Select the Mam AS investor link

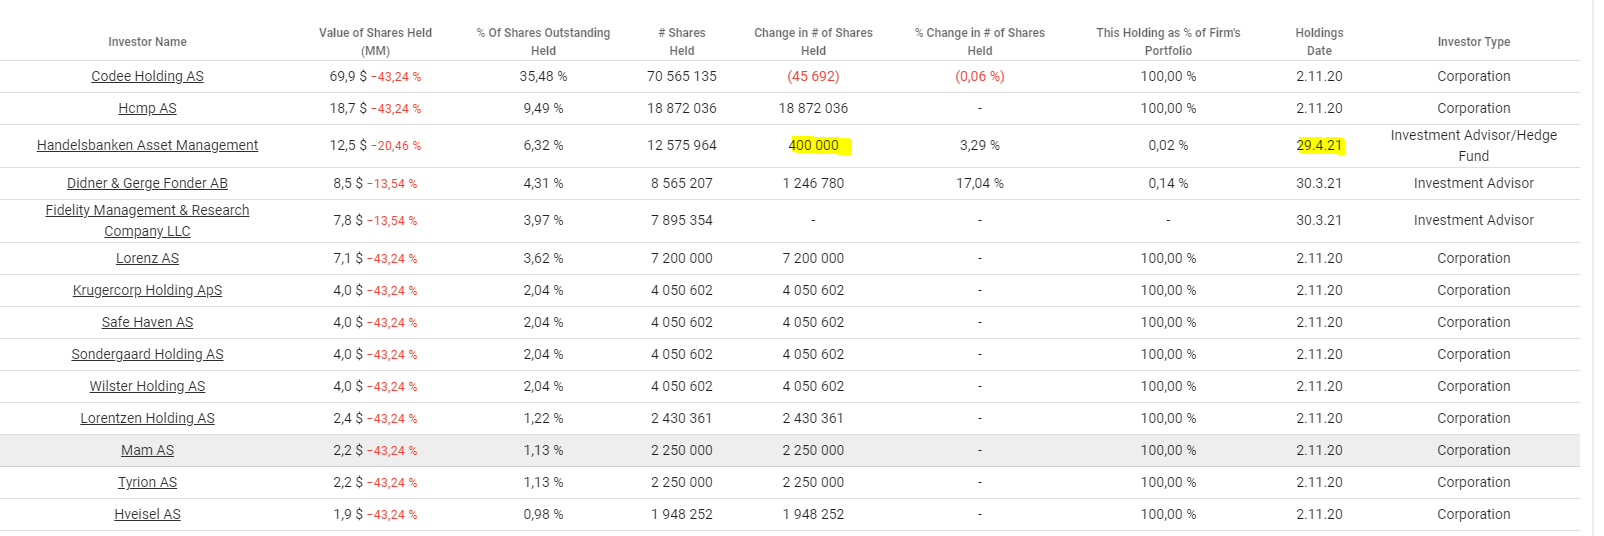click(147, 450)
